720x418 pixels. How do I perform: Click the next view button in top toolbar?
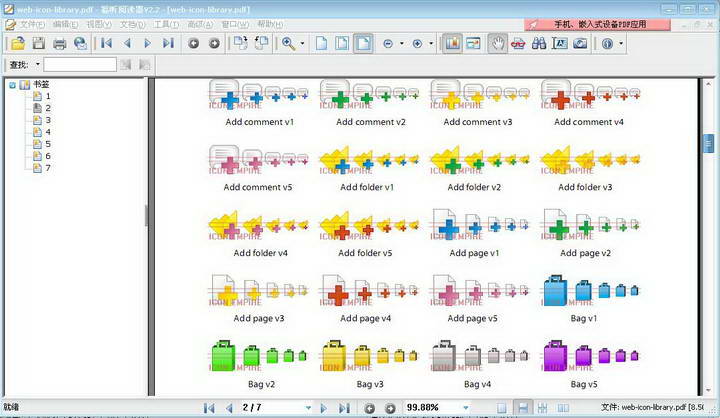click(x=214, y=44)
